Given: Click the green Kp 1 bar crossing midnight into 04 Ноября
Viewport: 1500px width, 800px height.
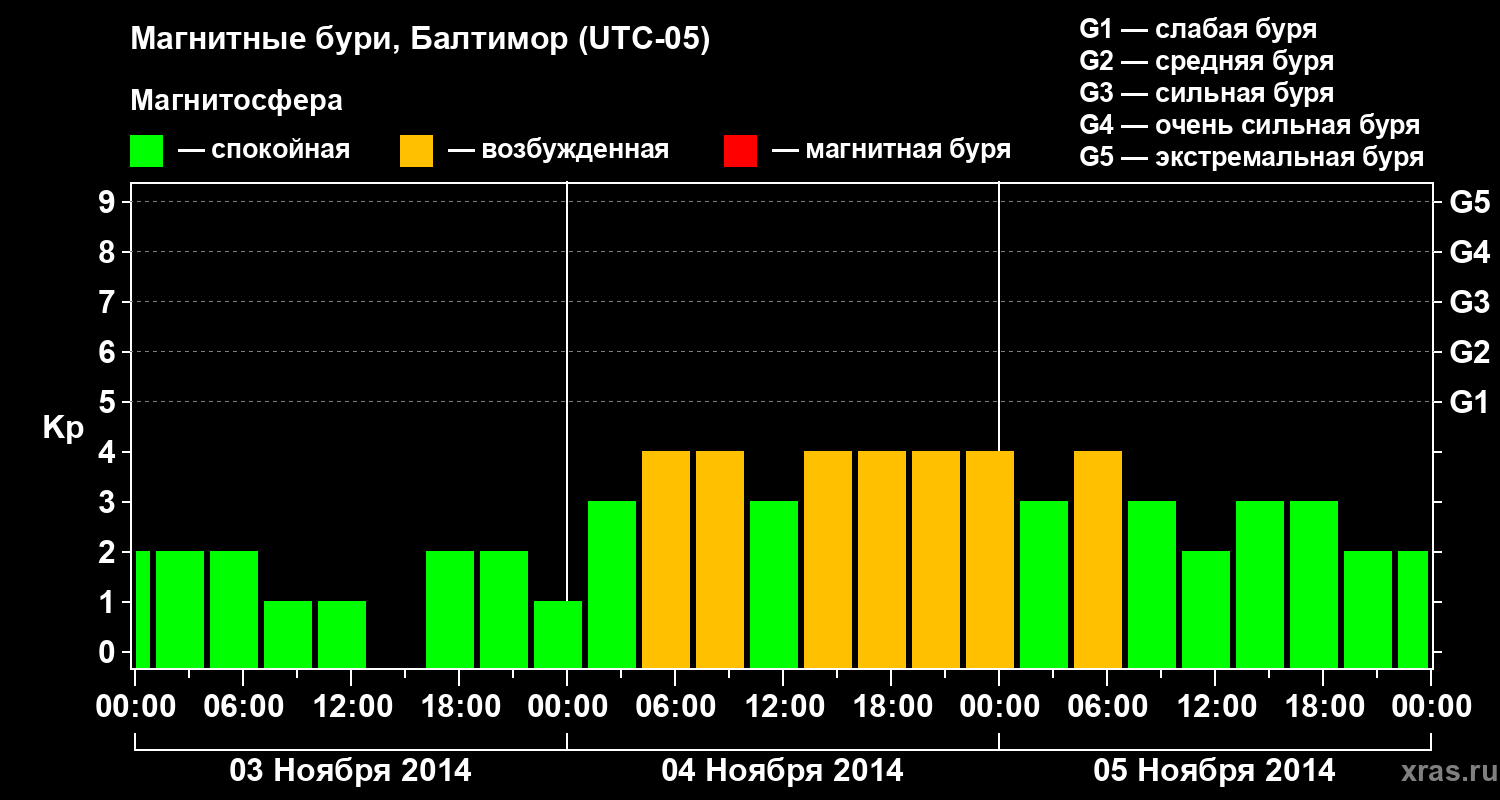Looking at the screenshot, I should [558, 634].
